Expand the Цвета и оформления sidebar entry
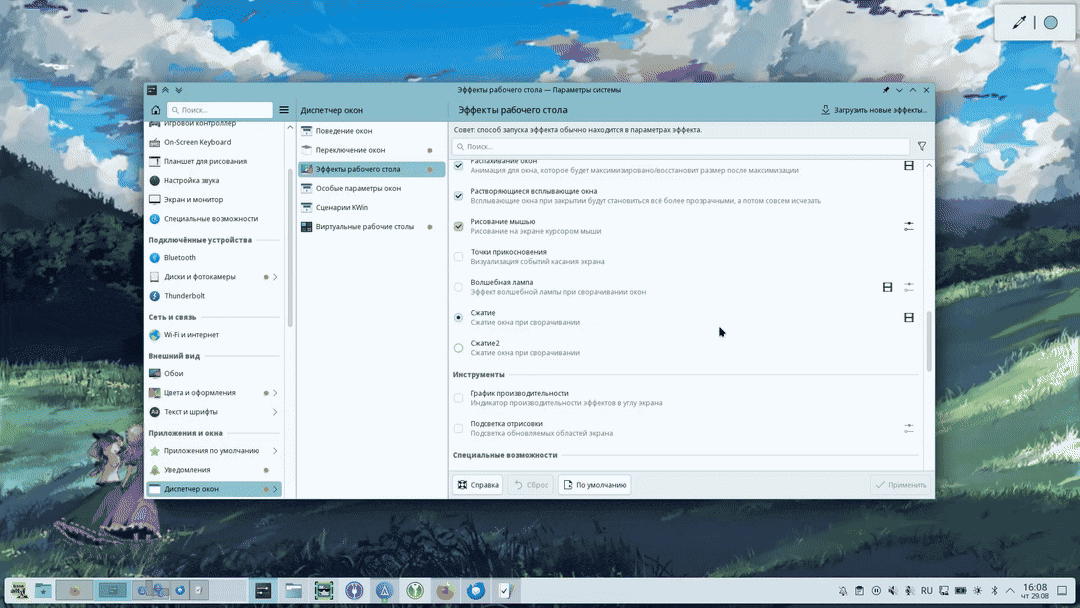Screen dimensions: 1080x608 tap(275, 393)
